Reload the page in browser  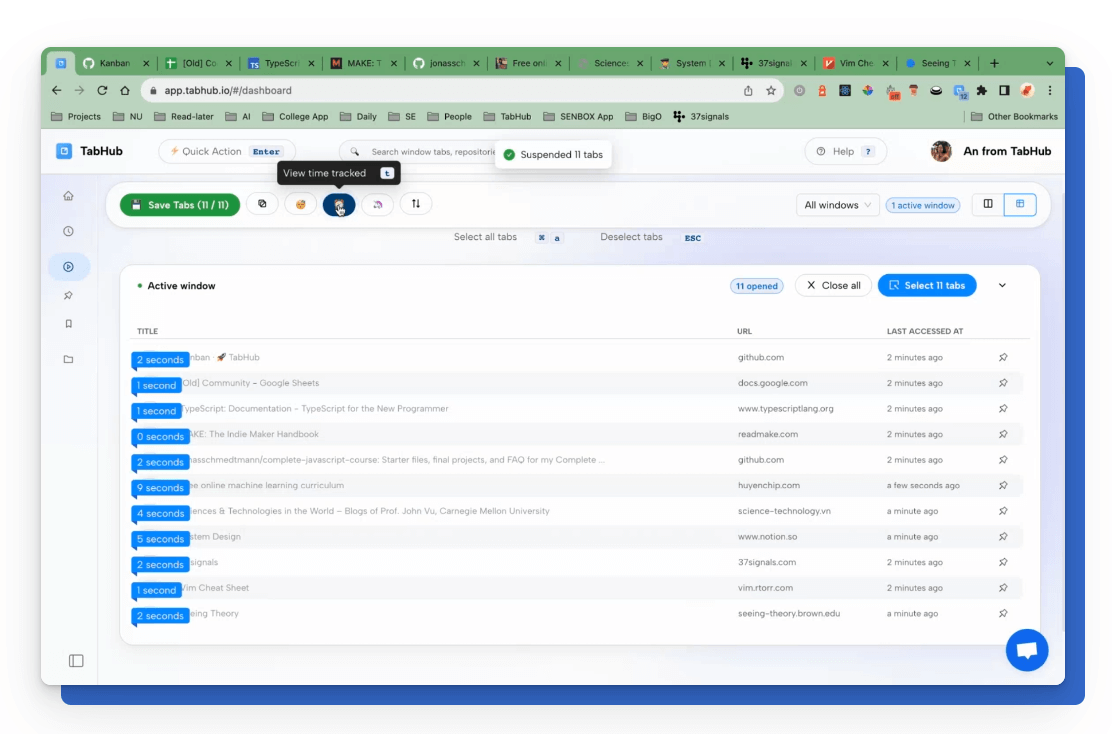pos(102,90)
